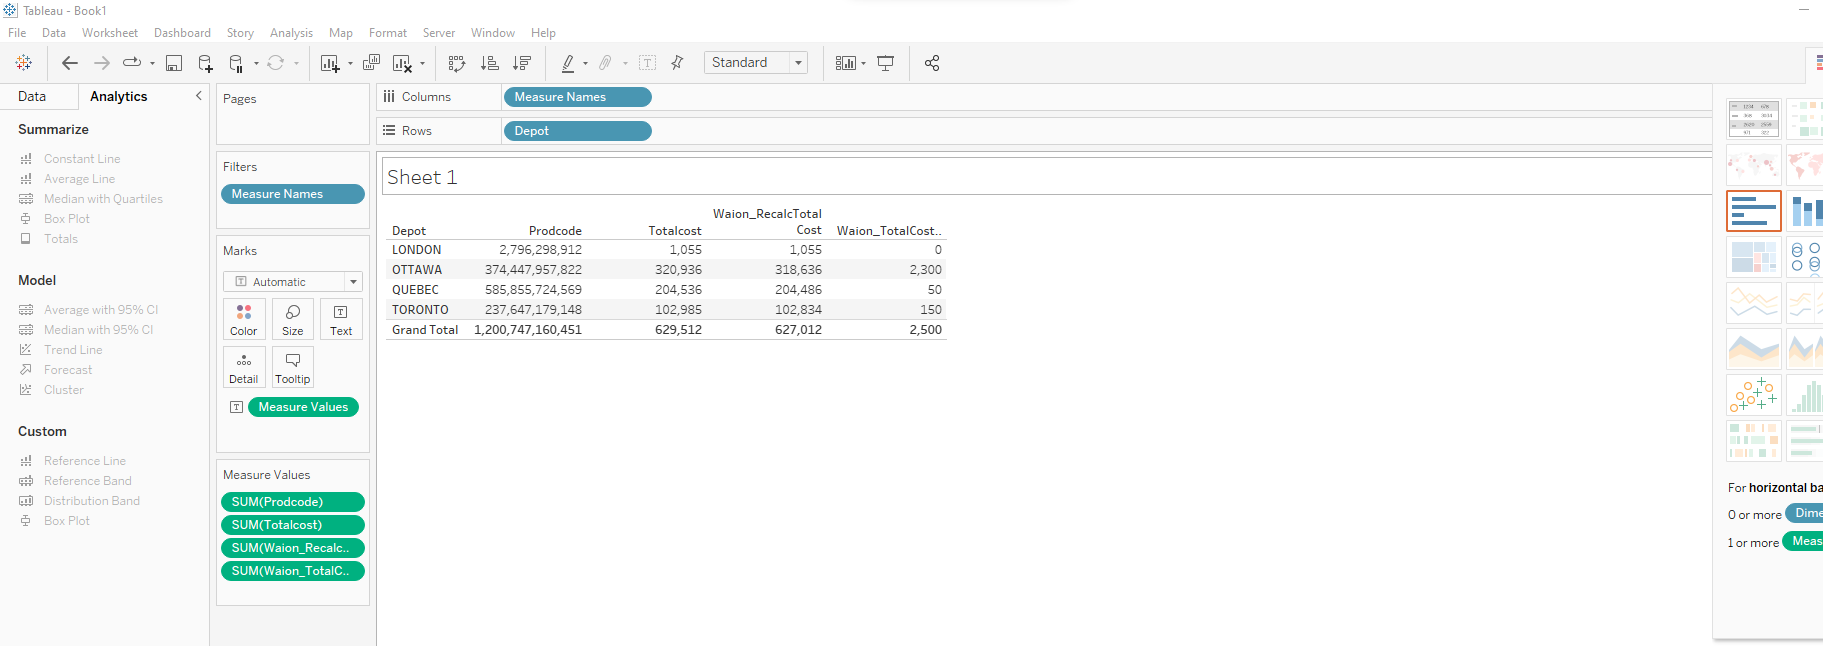Open new worksheet dropdown arrow
This screenshot has width=1823, height=646.
tap(350, 63)
